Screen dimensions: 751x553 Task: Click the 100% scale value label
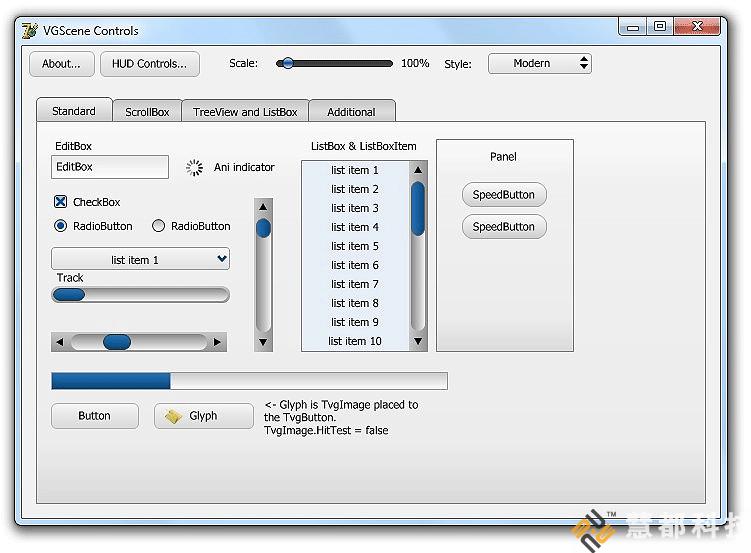point(415,63)
